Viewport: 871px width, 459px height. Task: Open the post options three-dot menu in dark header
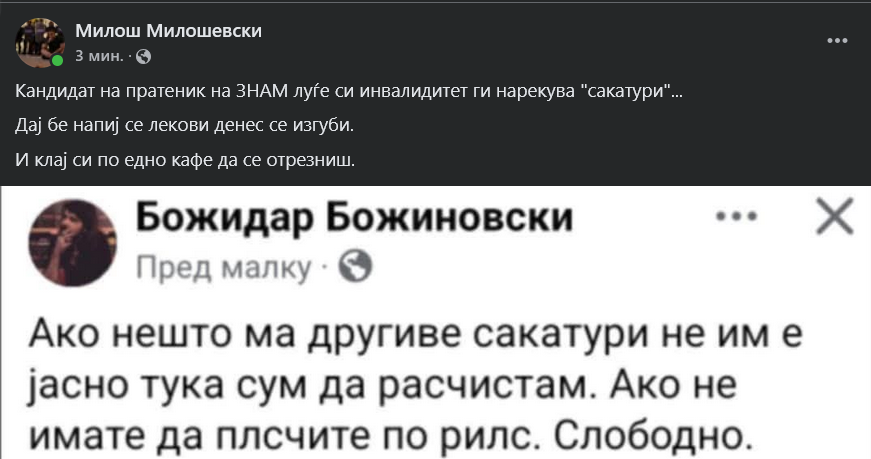tap(838, 42)
